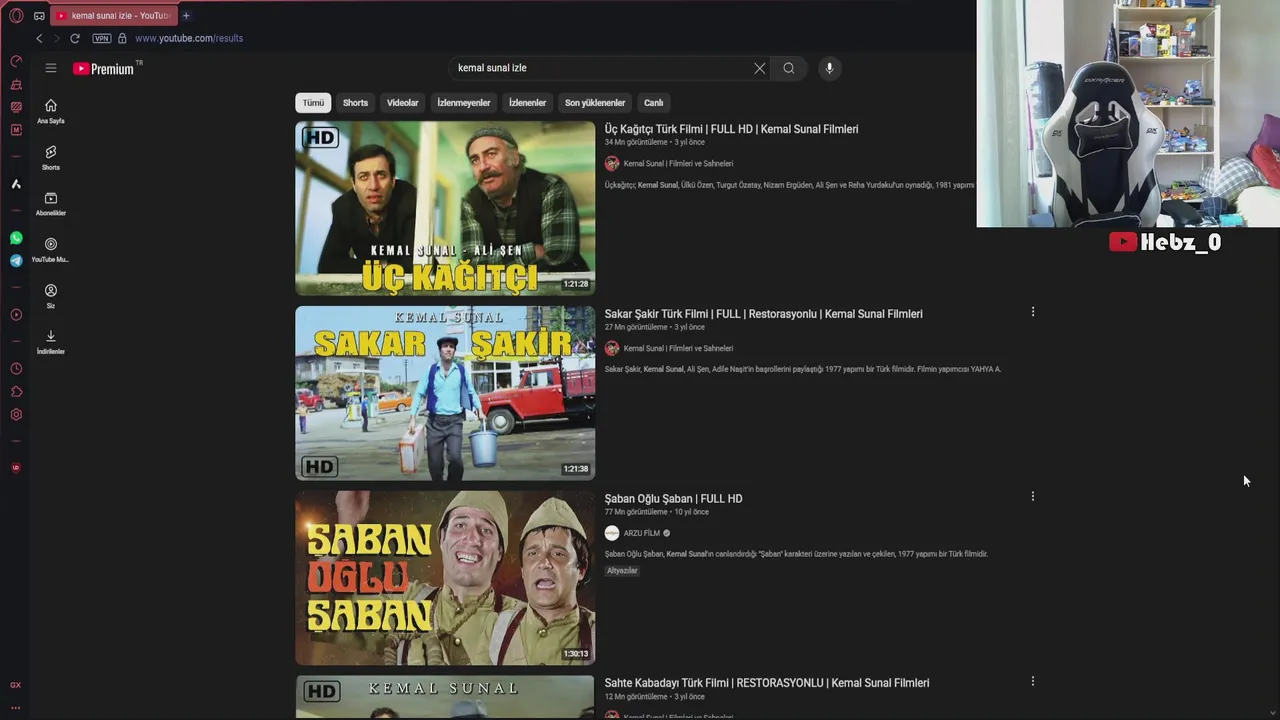Open a new tab with plus icon

pyautogui.click(x=186, y=16)
